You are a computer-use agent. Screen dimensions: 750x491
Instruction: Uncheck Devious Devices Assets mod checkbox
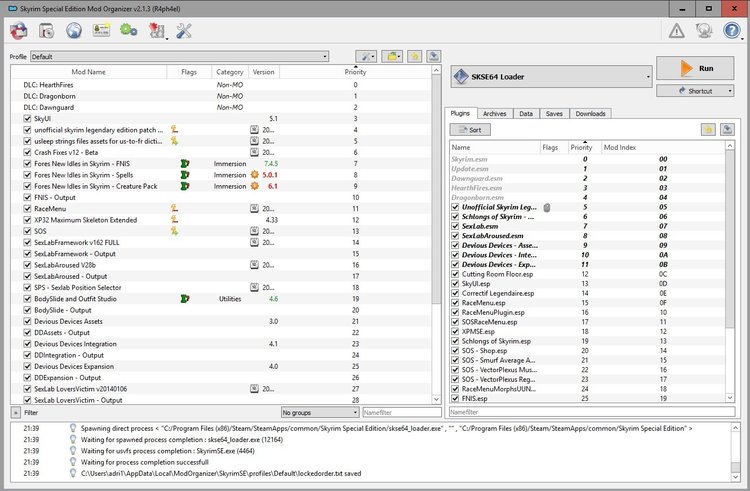pos(27,321)
